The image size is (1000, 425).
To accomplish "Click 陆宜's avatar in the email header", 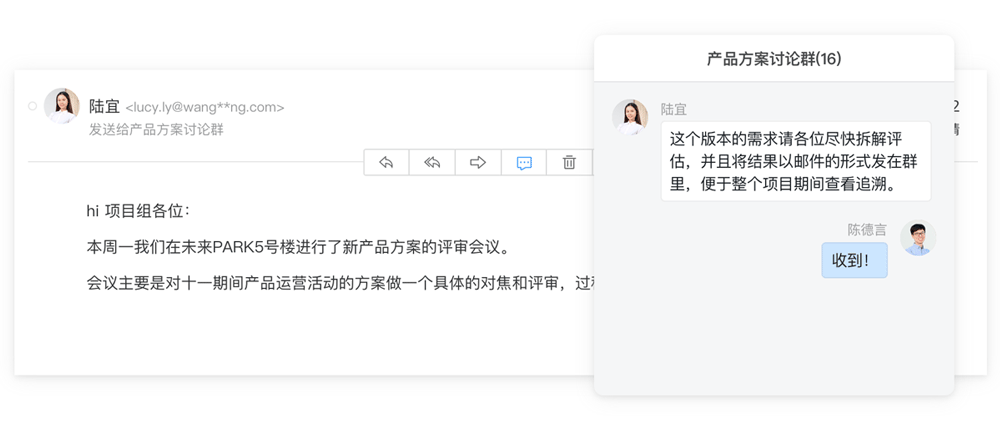I will (x=62, y=106).
